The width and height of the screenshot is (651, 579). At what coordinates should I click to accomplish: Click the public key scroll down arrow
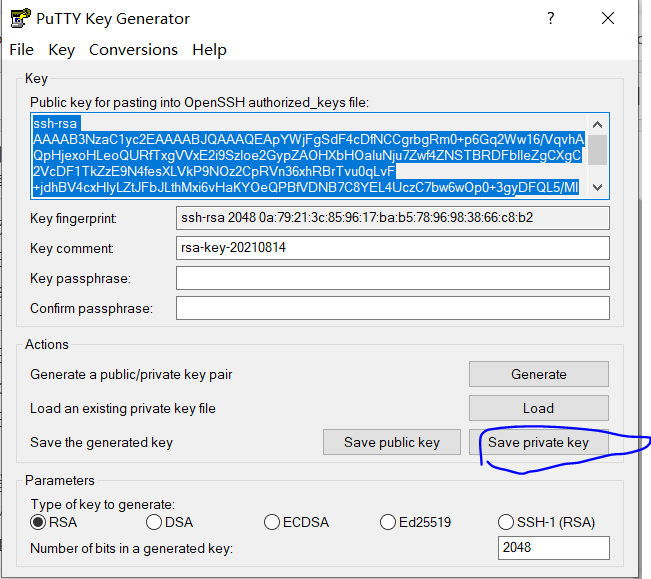[597, 188]
